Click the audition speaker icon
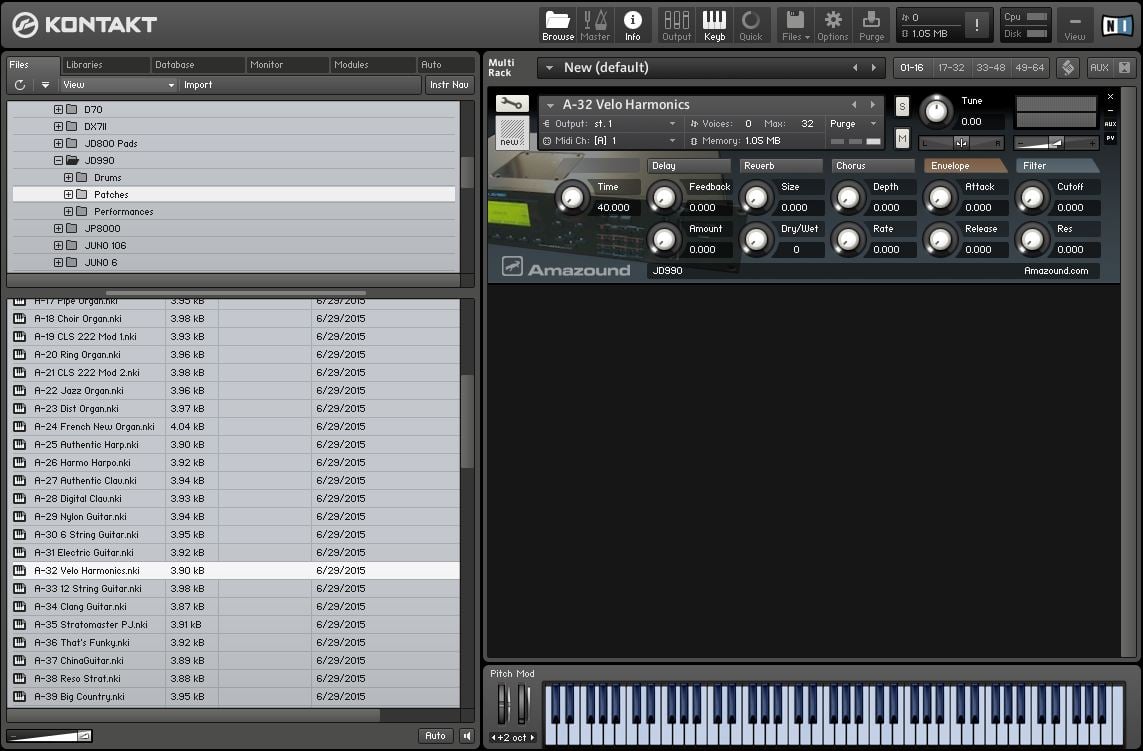 [467, 736]
